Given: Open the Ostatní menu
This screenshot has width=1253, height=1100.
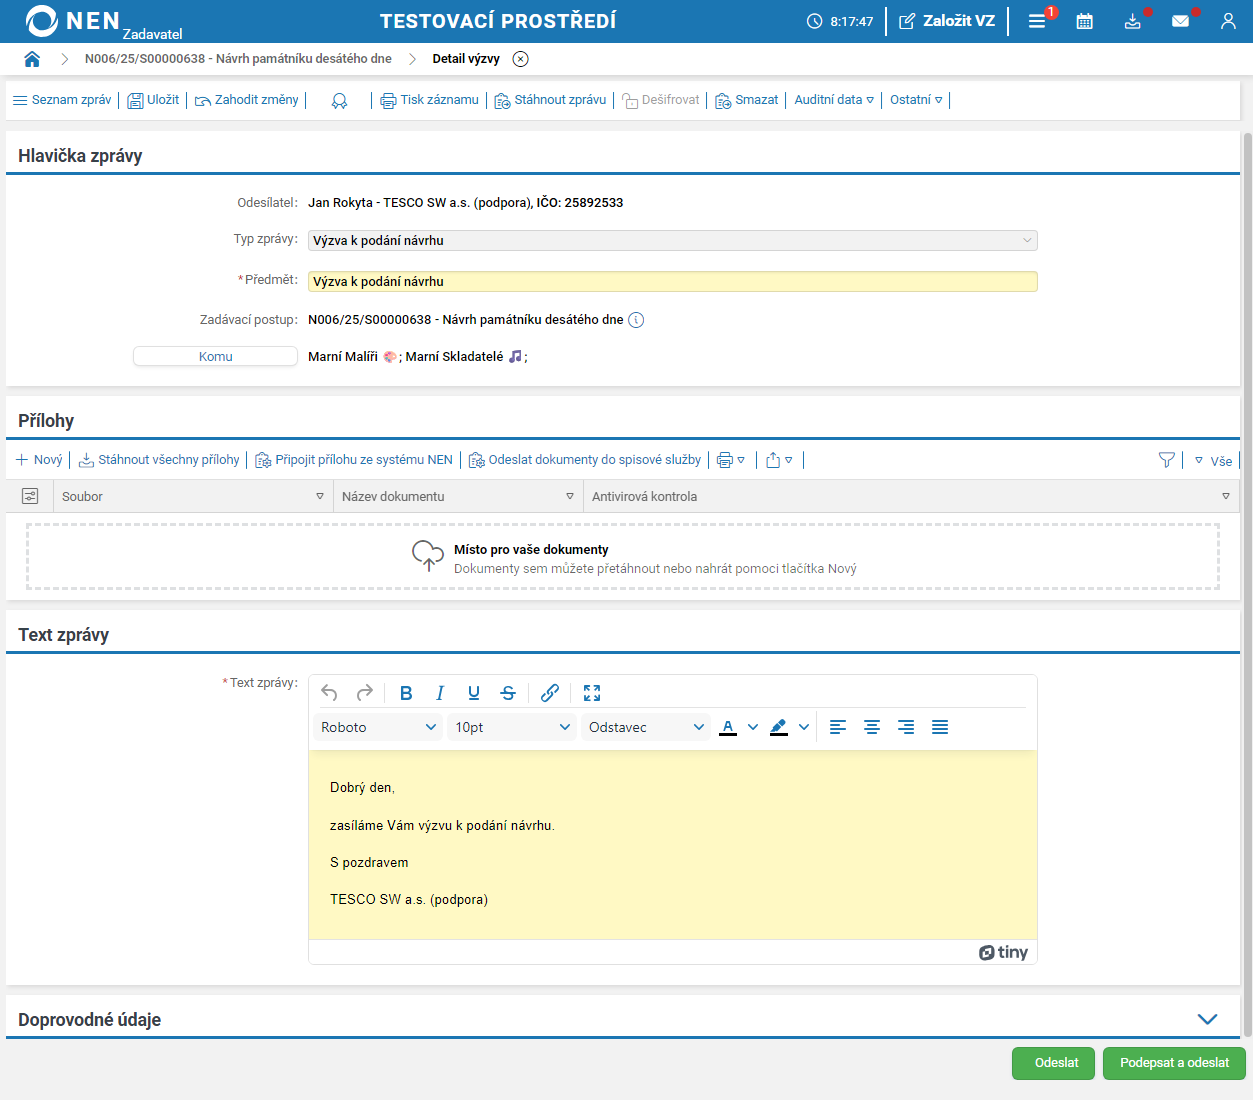Looking at the screenshot, I should point(916,100).
